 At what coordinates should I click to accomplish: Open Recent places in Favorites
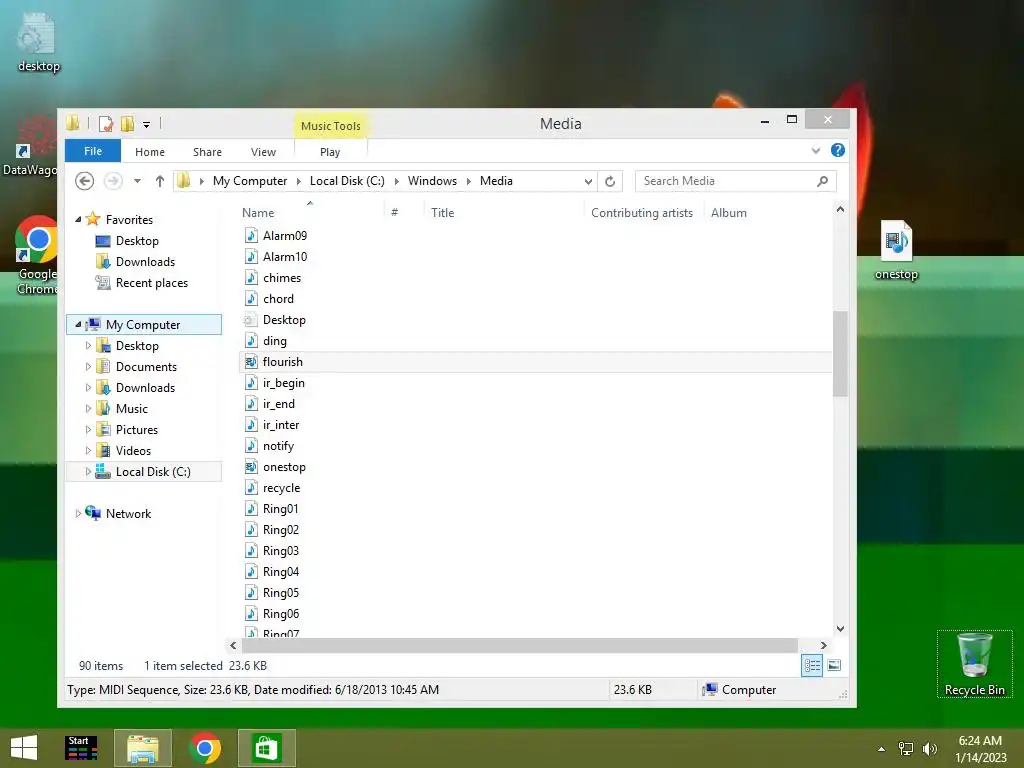152,283
